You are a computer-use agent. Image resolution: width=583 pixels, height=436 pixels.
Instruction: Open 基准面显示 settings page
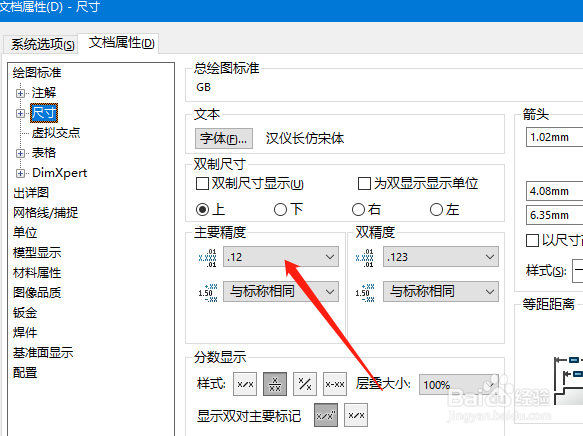[x=43, y=353]
